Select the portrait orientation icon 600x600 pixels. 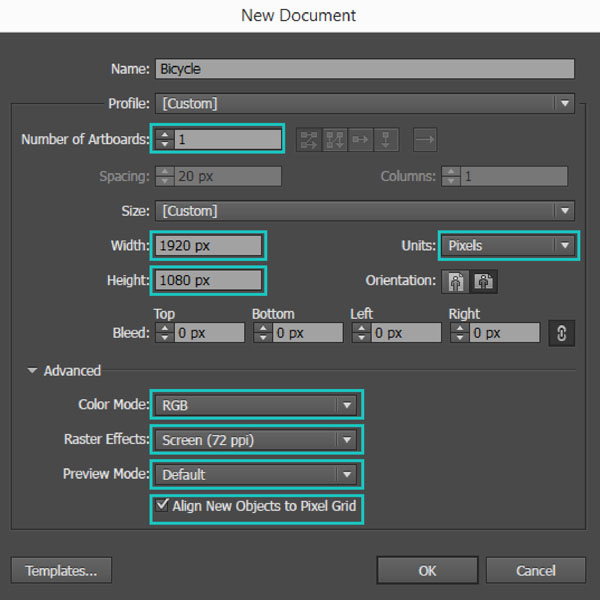click(x=455, y=281)
